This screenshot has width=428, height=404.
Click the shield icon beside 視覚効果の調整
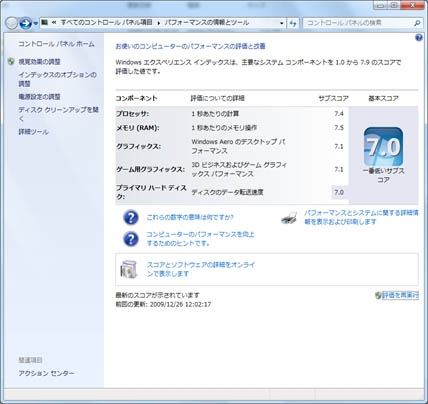coord(11,61)
